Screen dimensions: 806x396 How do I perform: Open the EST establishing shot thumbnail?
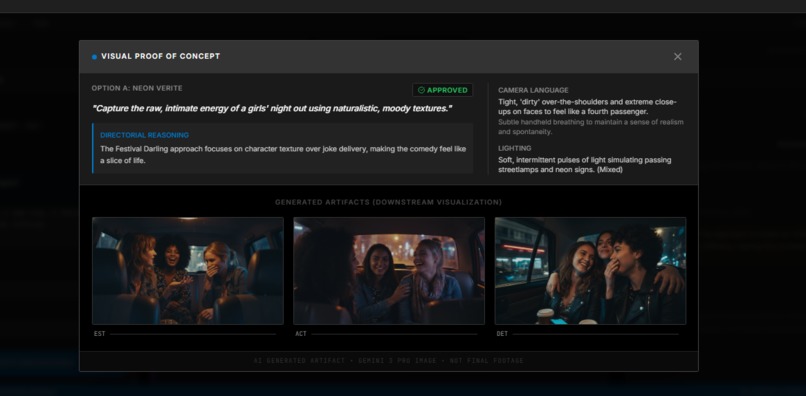(188, 271)
